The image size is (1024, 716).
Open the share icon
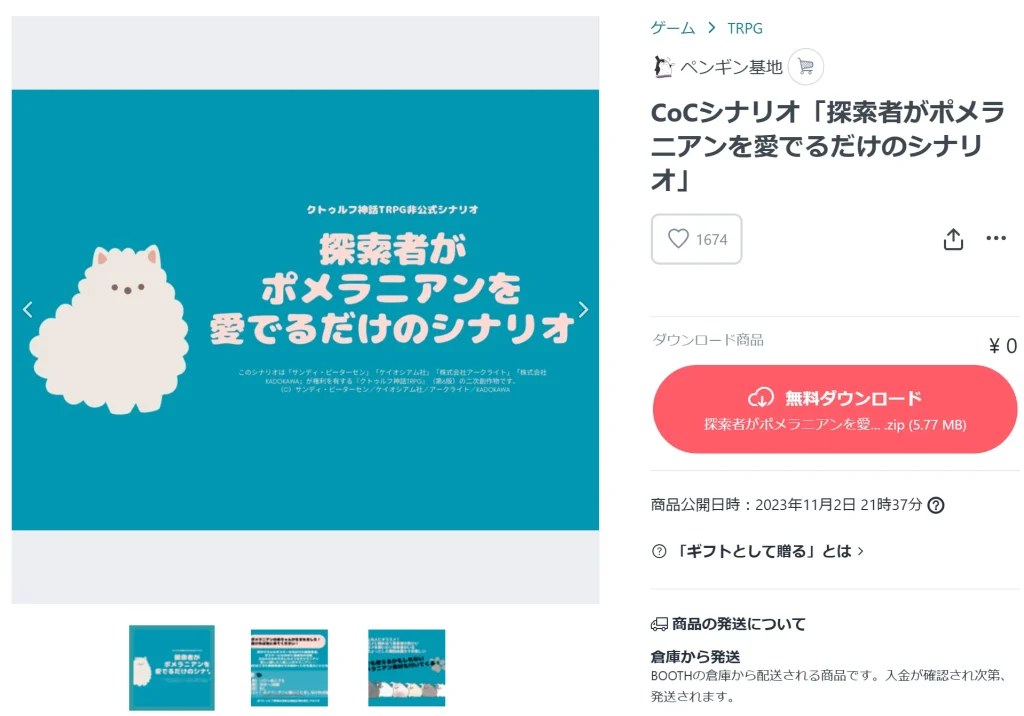point(953,239)
